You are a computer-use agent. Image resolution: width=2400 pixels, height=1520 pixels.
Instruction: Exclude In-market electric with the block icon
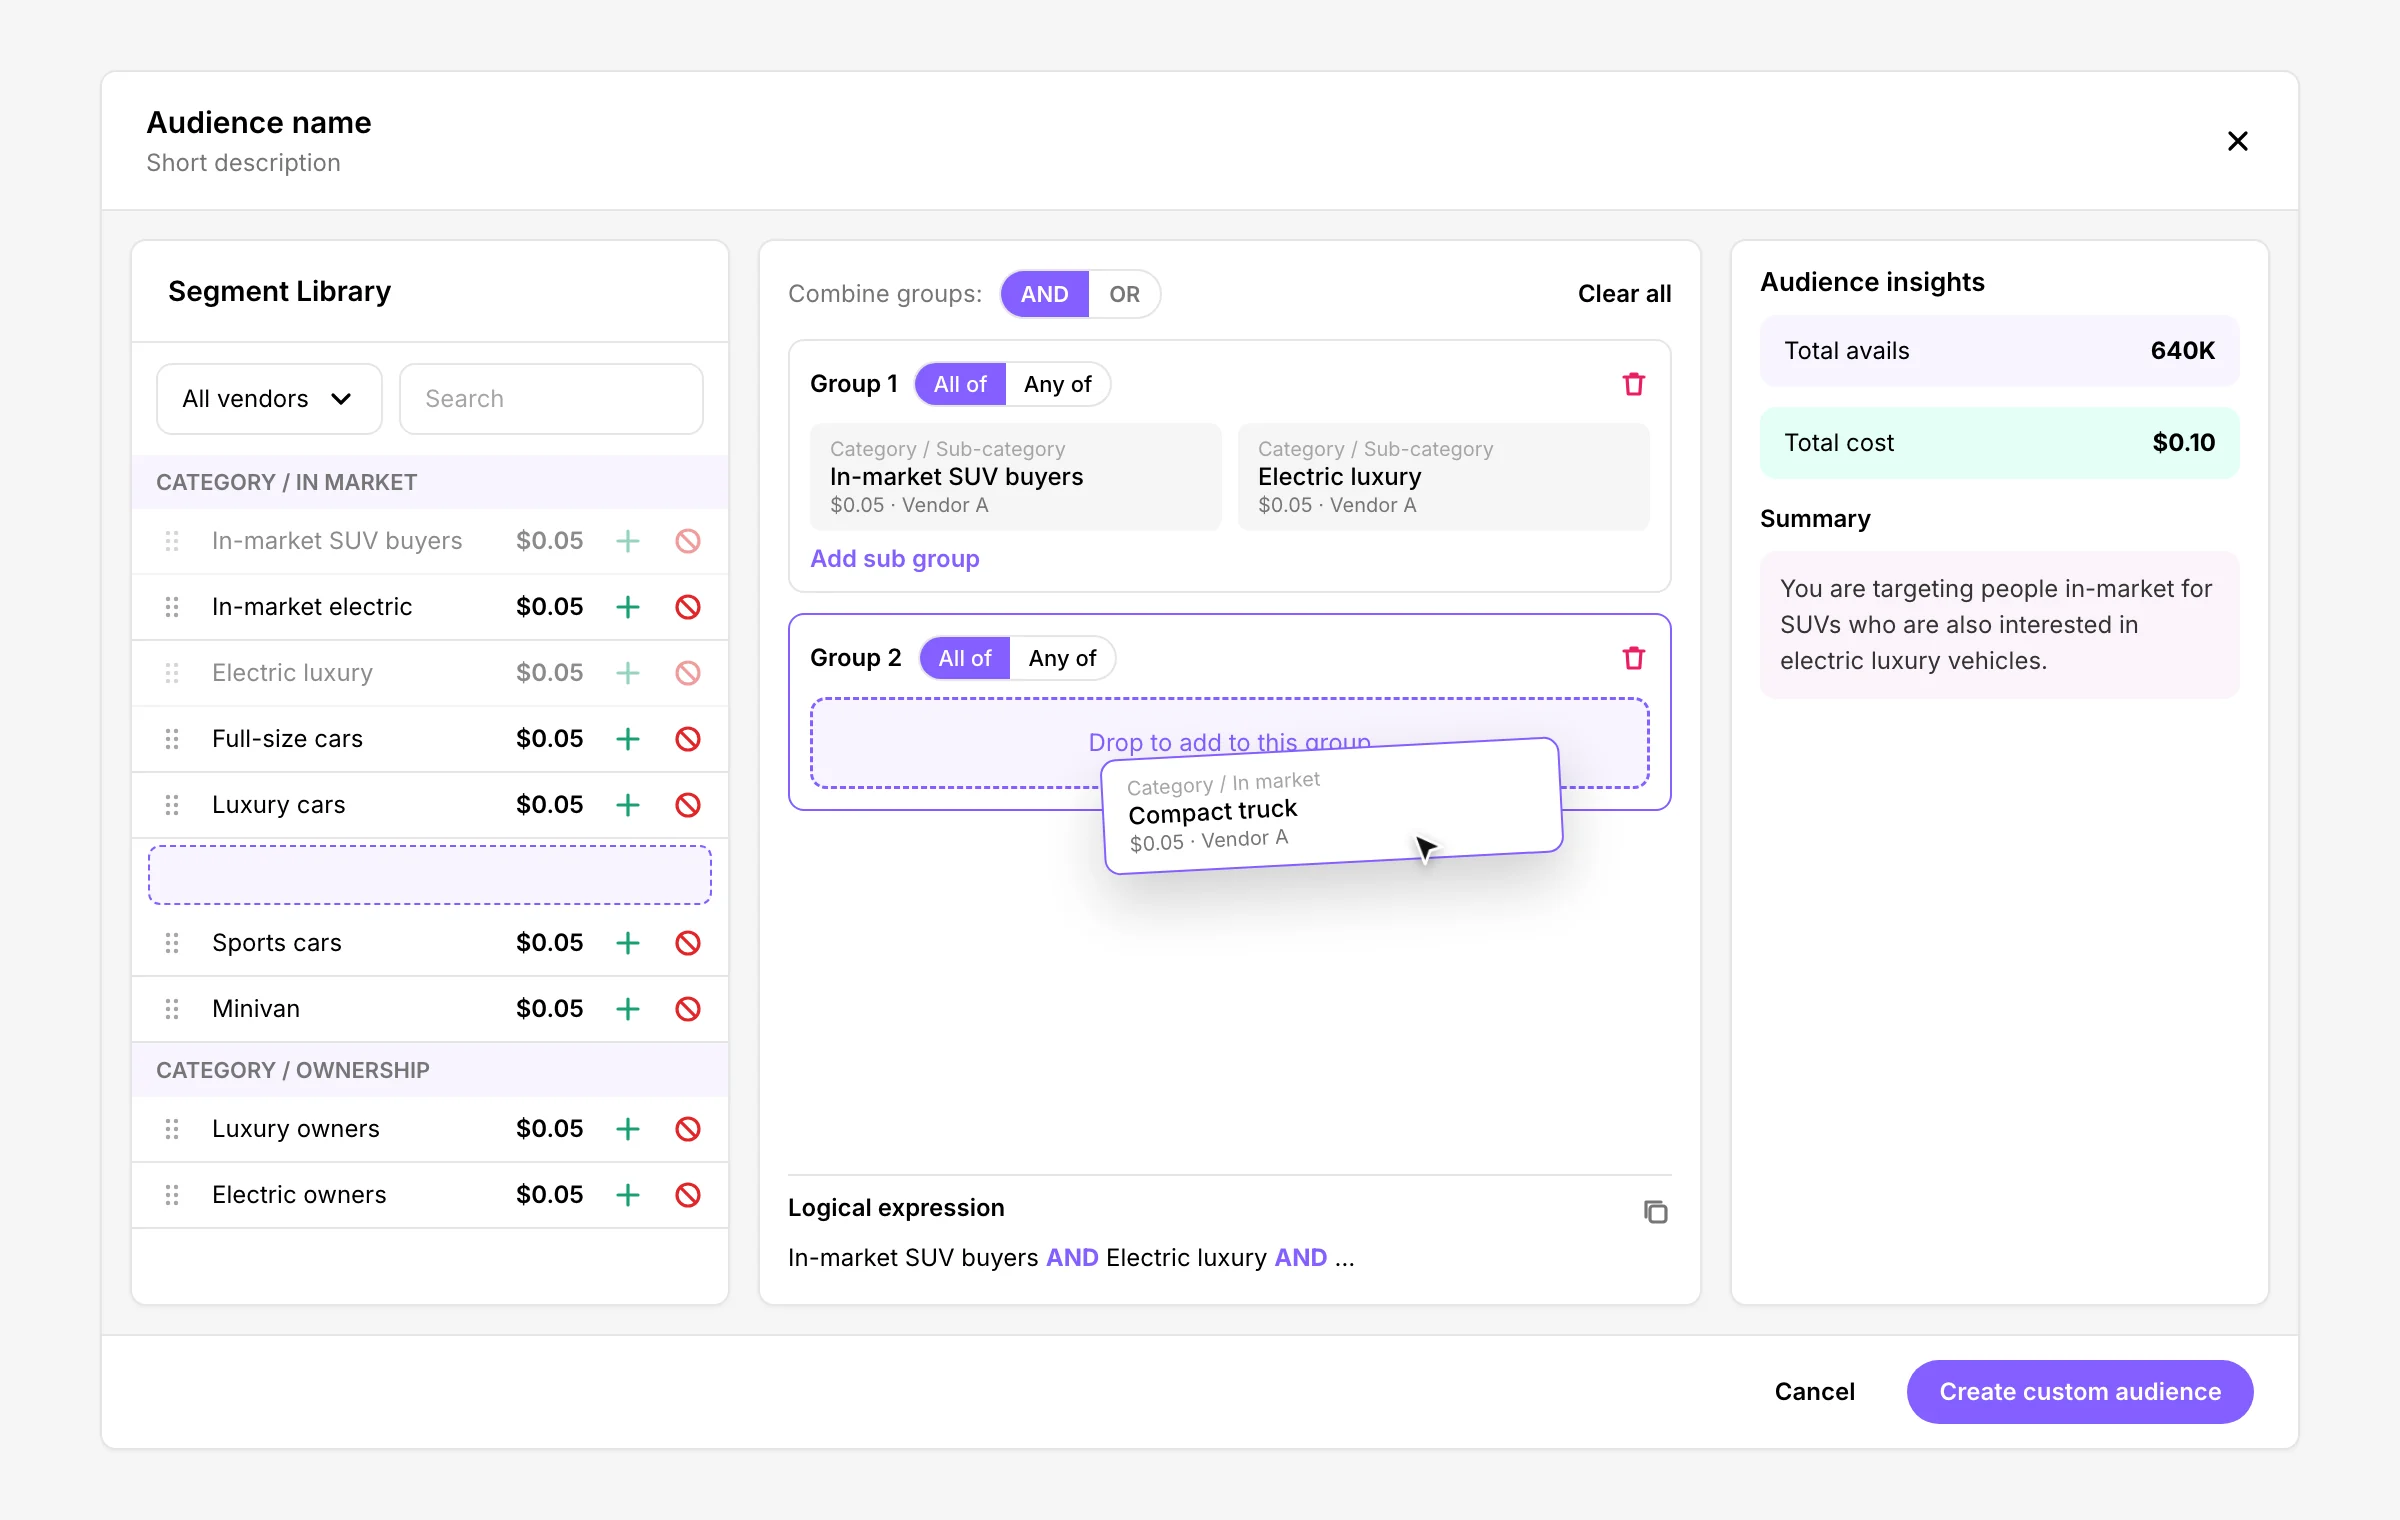(x=688, y=607)
